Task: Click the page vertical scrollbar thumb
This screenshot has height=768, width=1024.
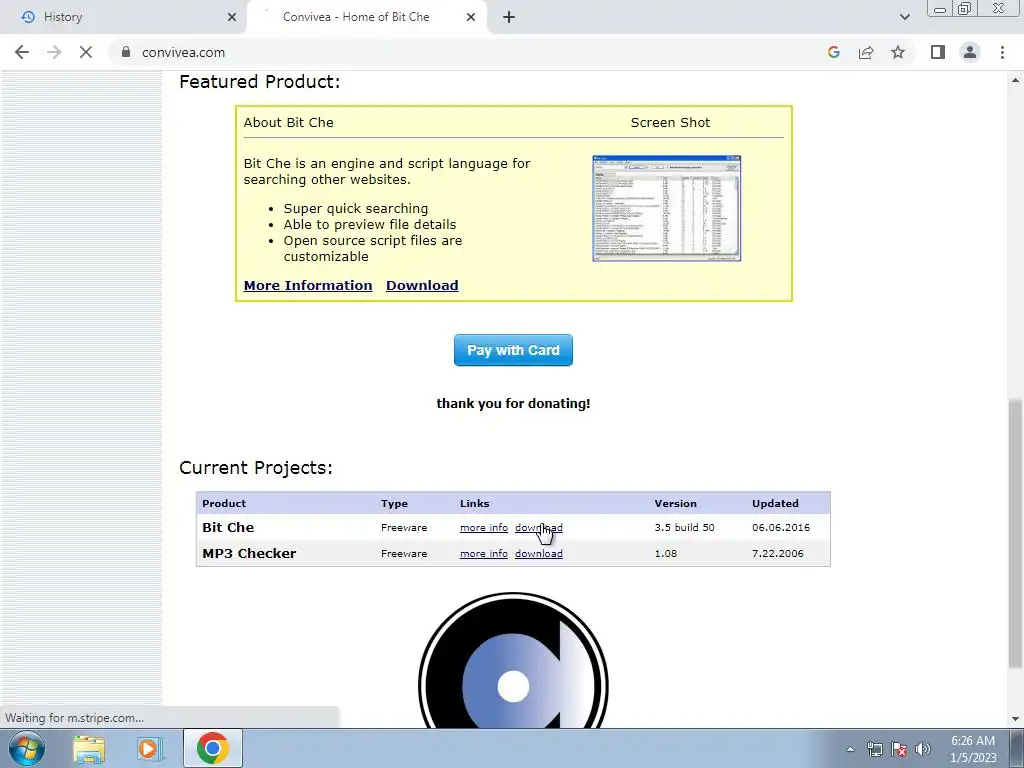Action: [1015, 534]
